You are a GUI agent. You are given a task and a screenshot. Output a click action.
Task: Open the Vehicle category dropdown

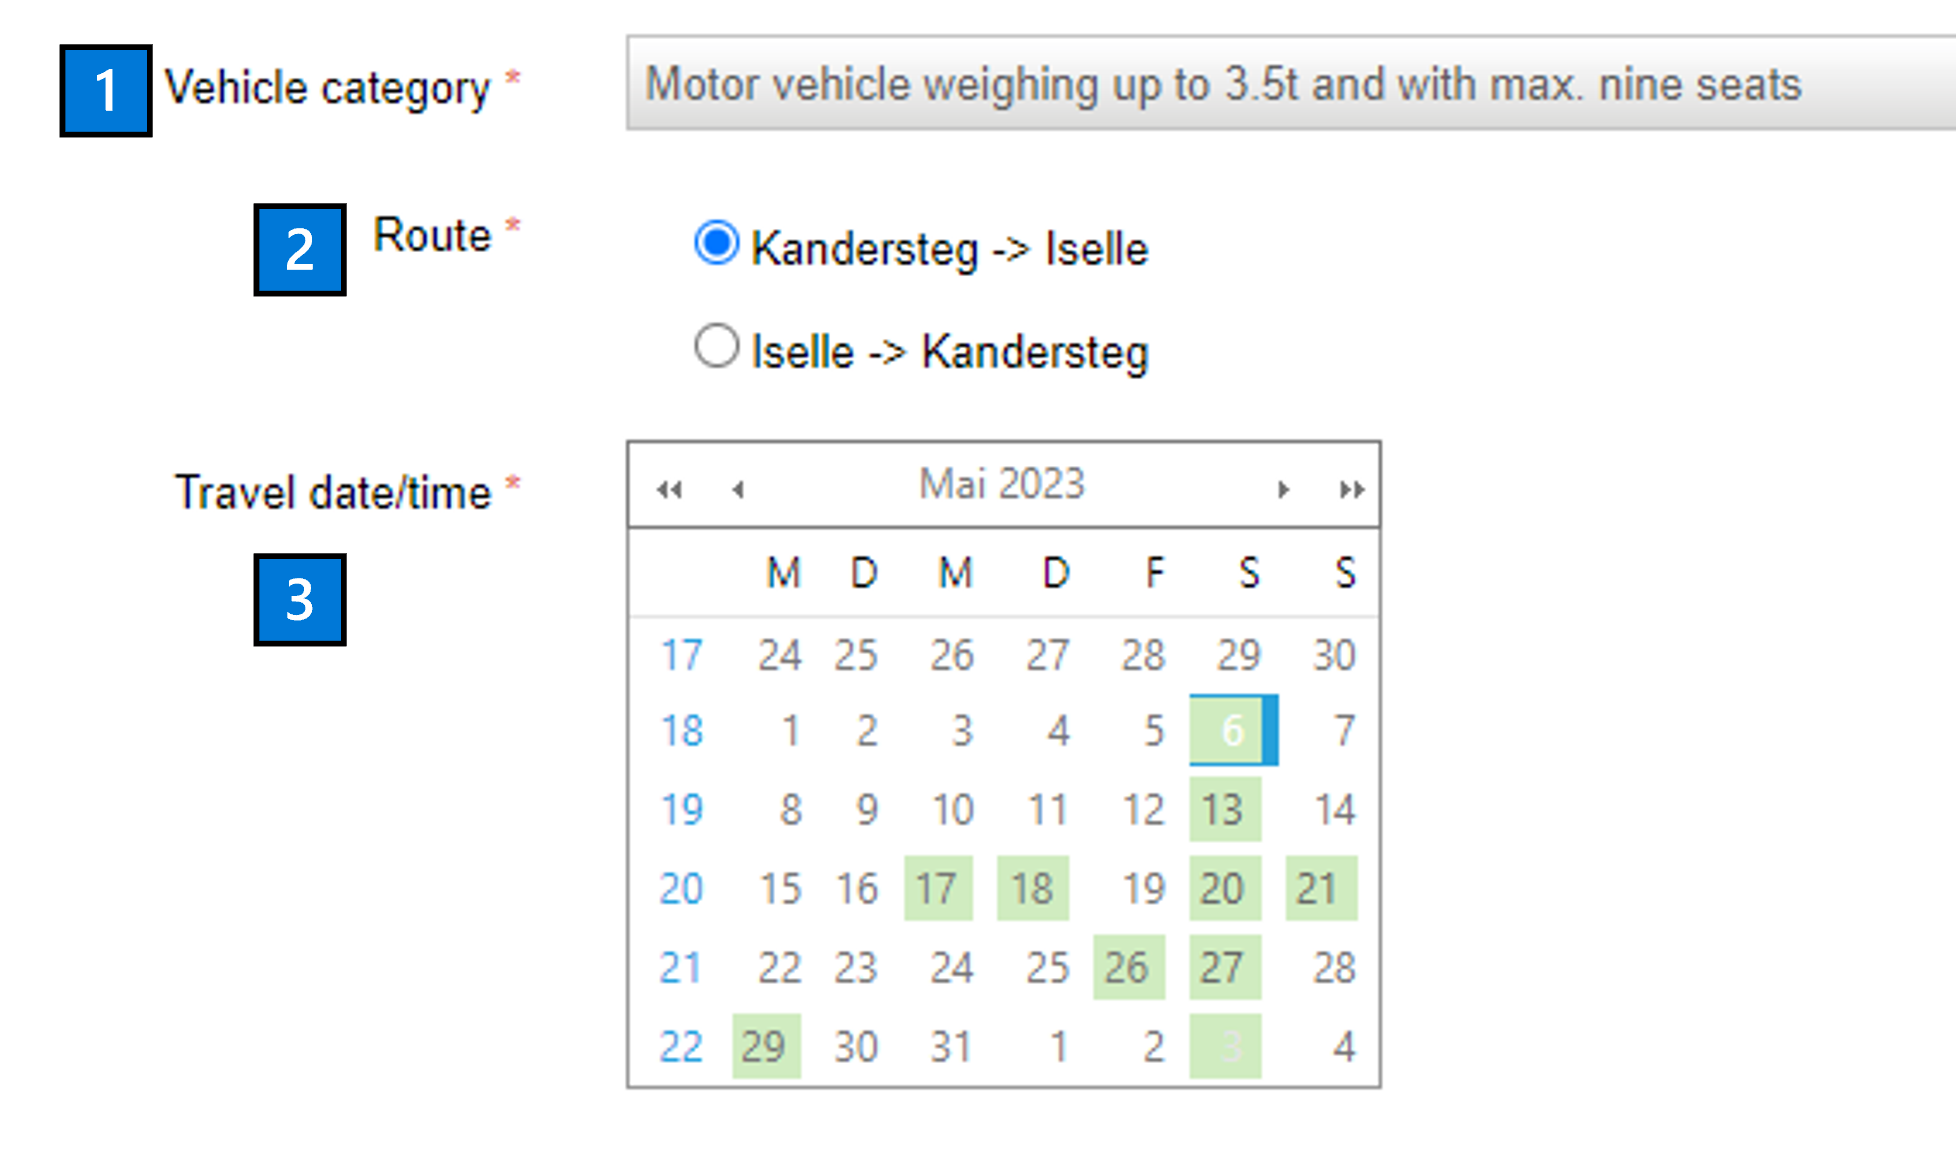(1290, 84)
